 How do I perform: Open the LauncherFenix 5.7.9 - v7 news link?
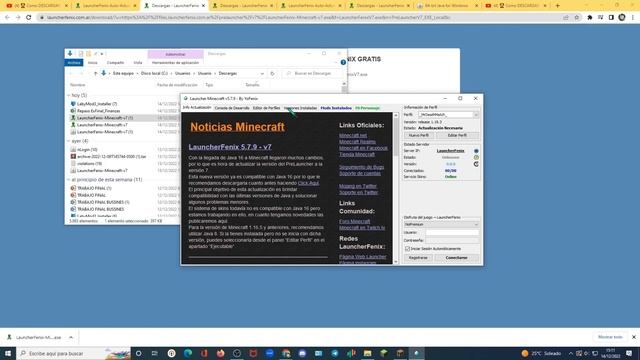click(x=230, y=147)
